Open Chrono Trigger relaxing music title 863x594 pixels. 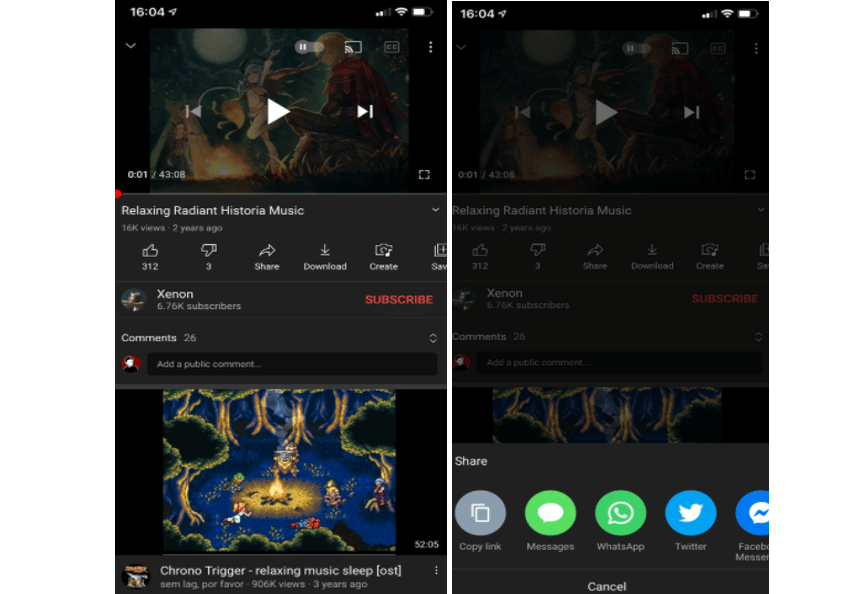tap(281, 570)
